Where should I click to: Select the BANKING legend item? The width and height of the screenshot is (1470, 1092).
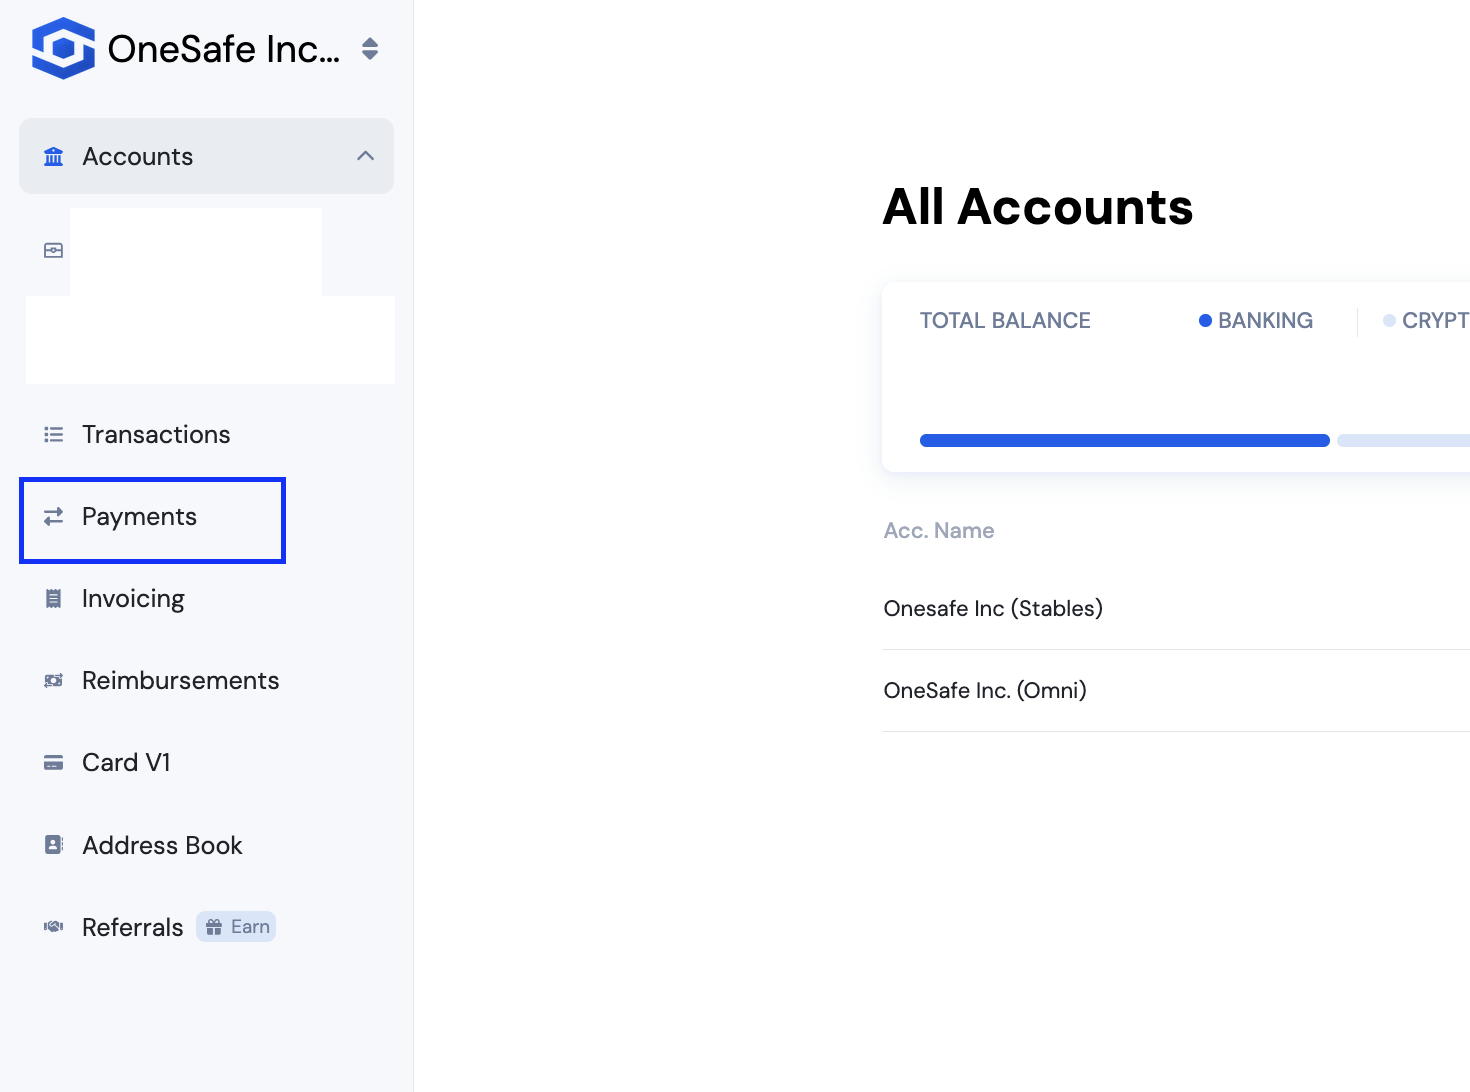coord(1256,321)
